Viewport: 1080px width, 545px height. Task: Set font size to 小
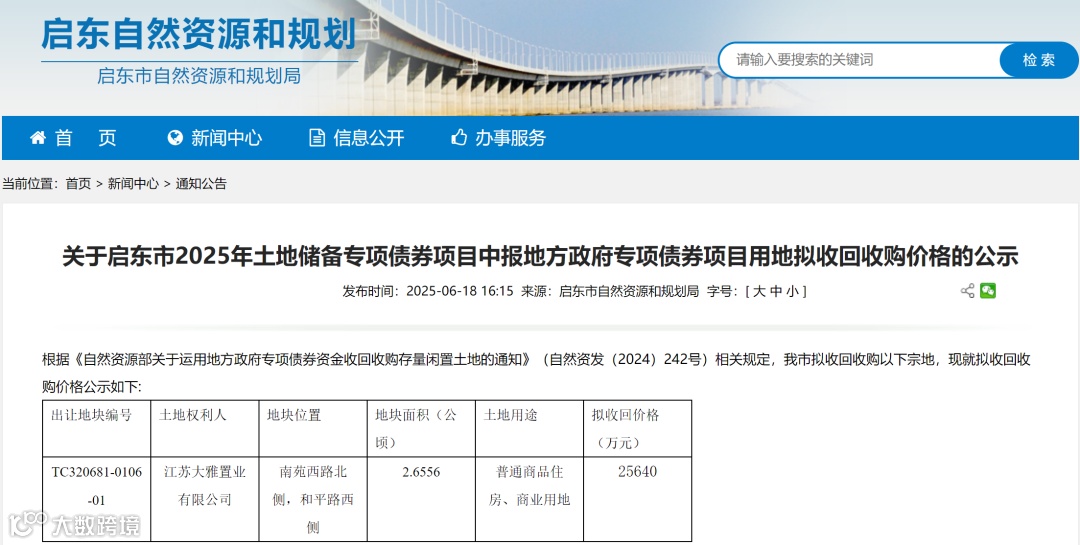[792, 291]
